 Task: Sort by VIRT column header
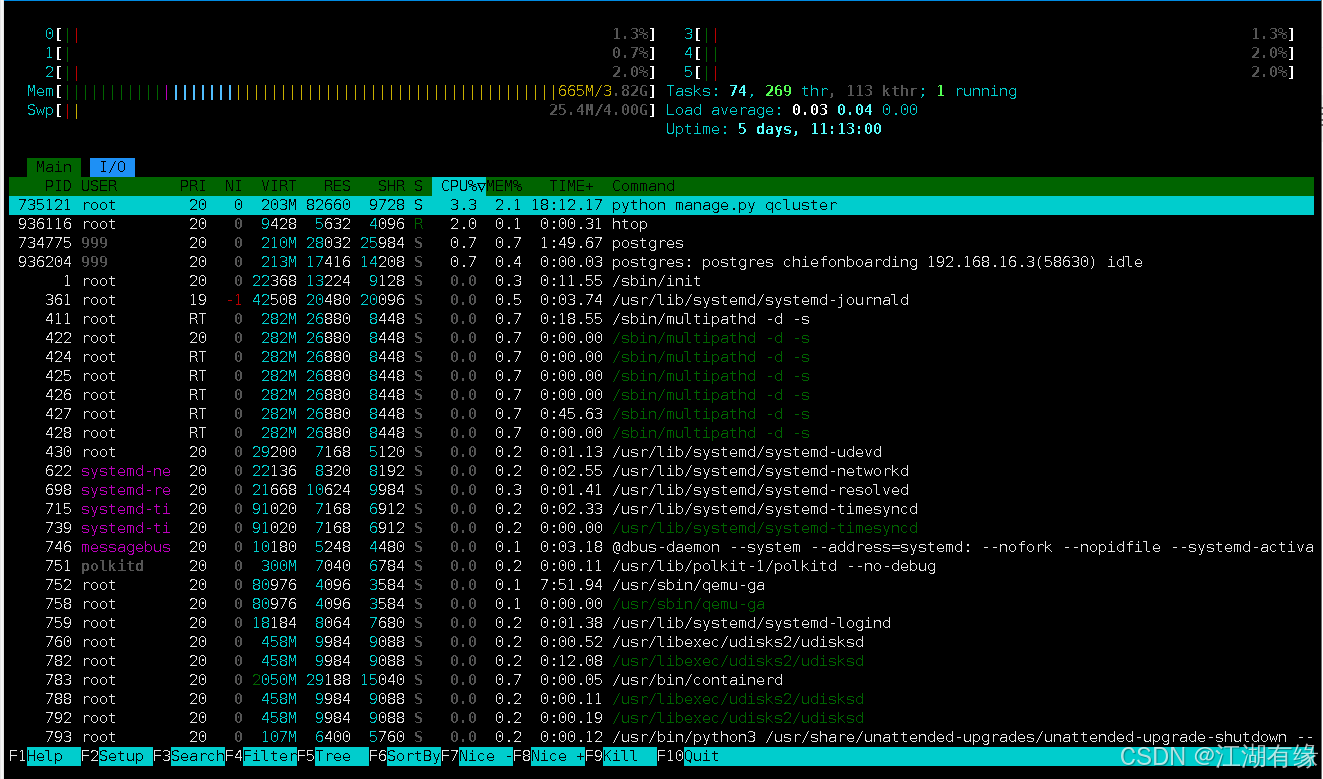(279, 186)
